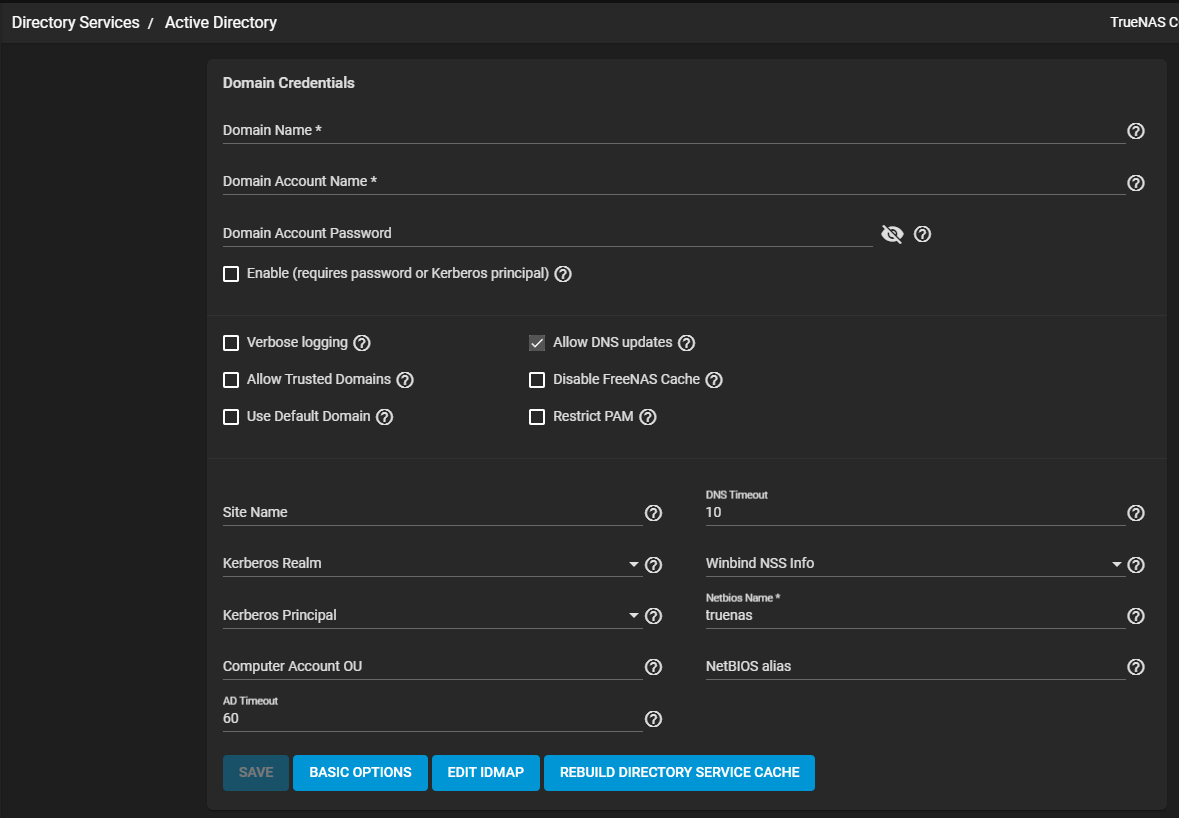
Task: Select Active Directory breadcrumb item
Action: pos(221,22)
